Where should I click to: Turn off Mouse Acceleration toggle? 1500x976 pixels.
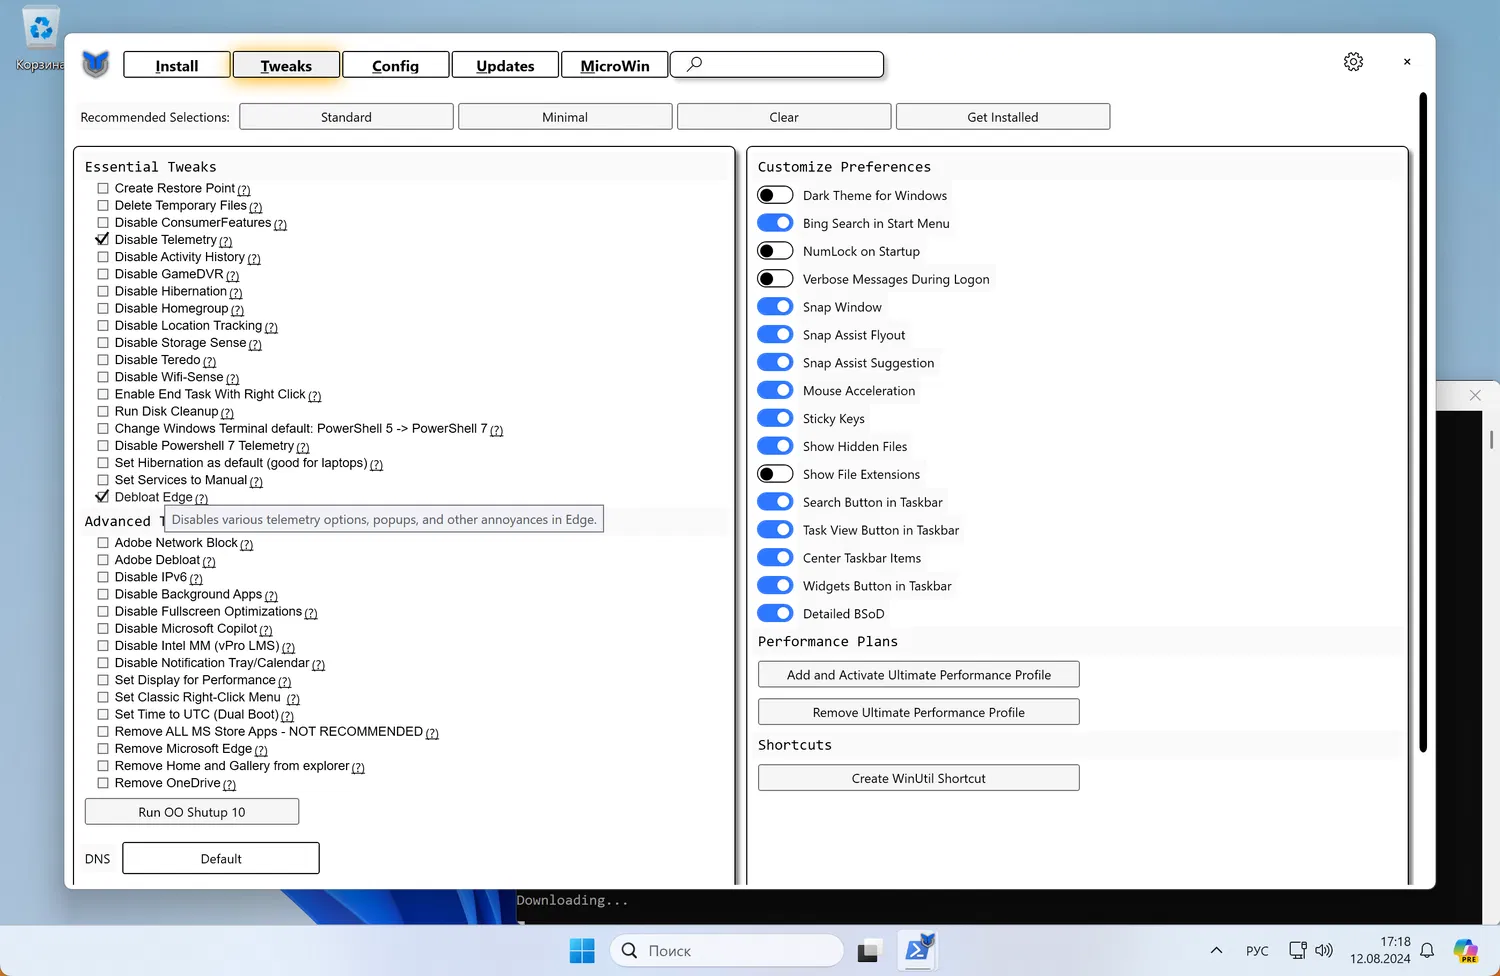click(x=775, y=390)
